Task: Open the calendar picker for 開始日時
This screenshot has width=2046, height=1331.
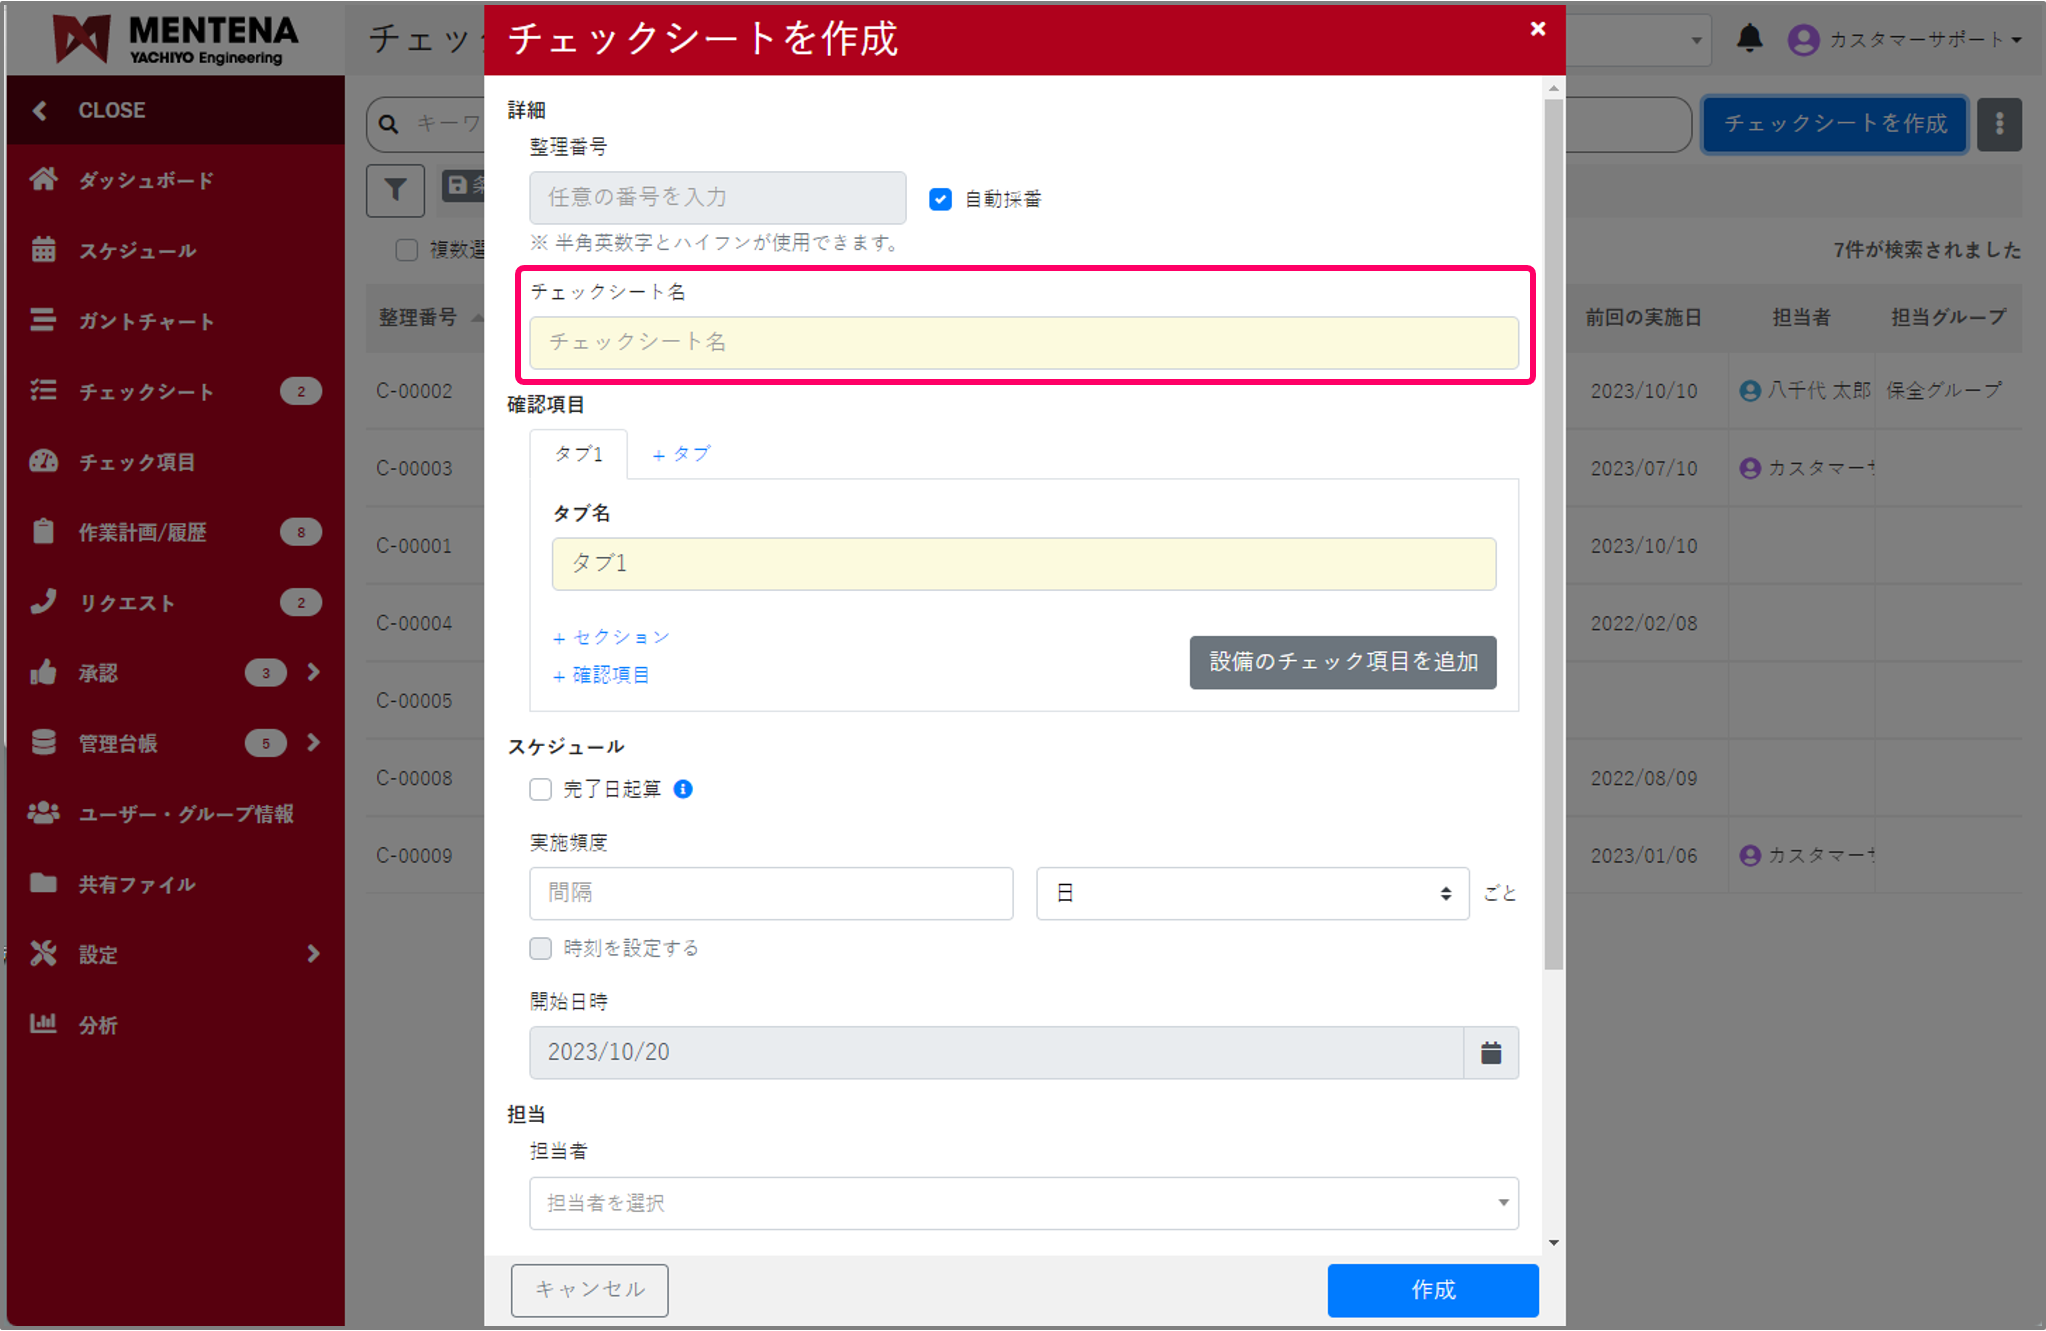Action: pyautogui.click(x=1491, y=1052)
